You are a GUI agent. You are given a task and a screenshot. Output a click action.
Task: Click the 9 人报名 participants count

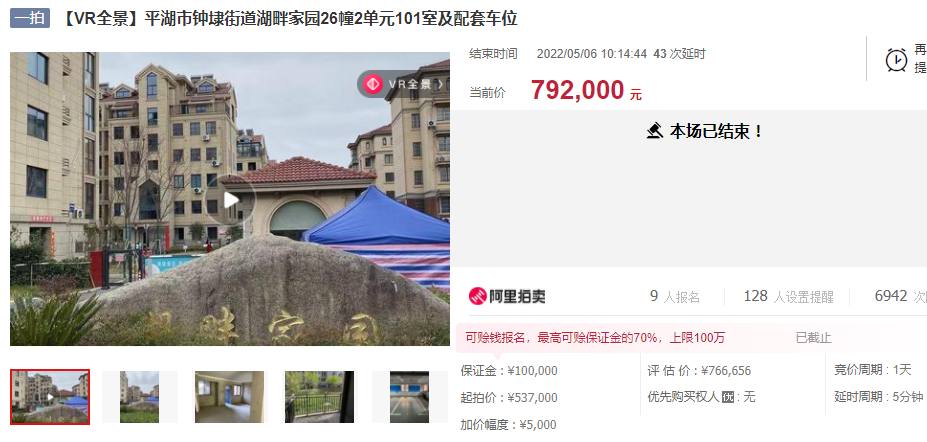pos(675,297)
